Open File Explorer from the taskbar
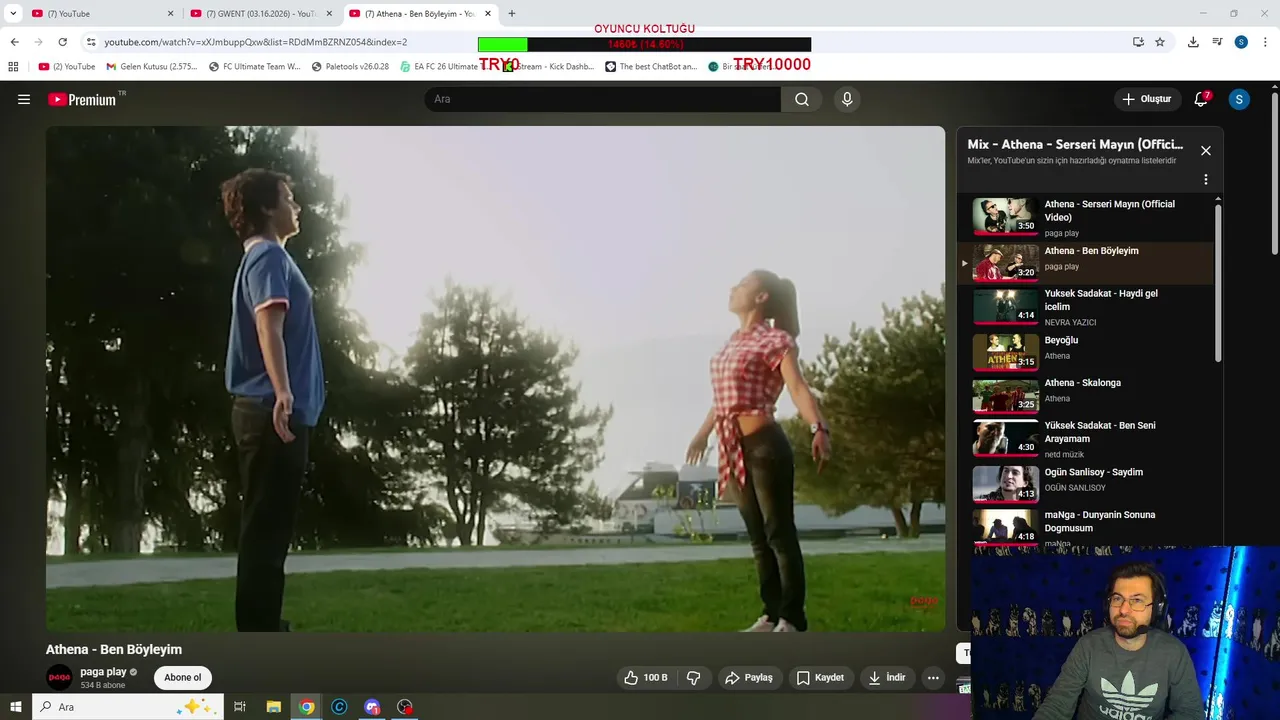Viewport: 1280px width, 720px height. pos(273,707)
